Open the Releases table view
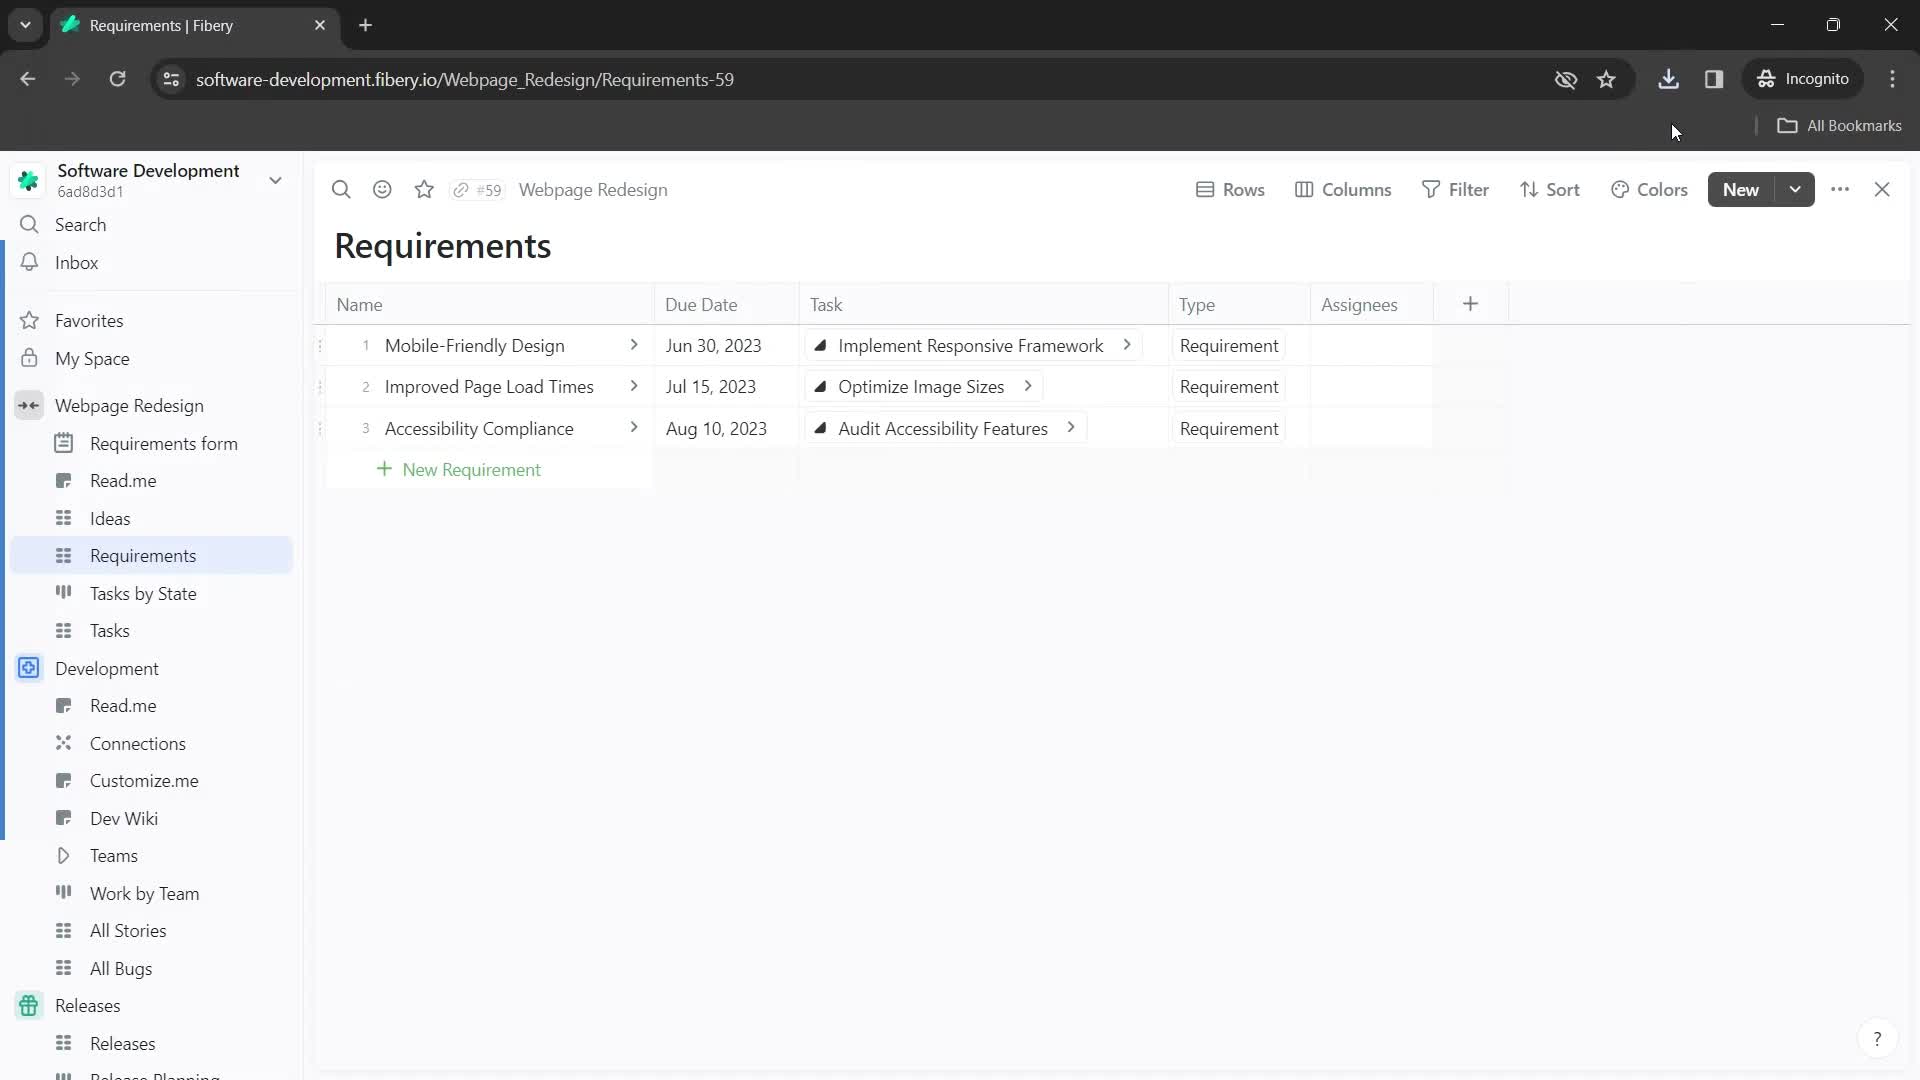The height and width of the screenshot is (1080, 1920). [152, 1044]
